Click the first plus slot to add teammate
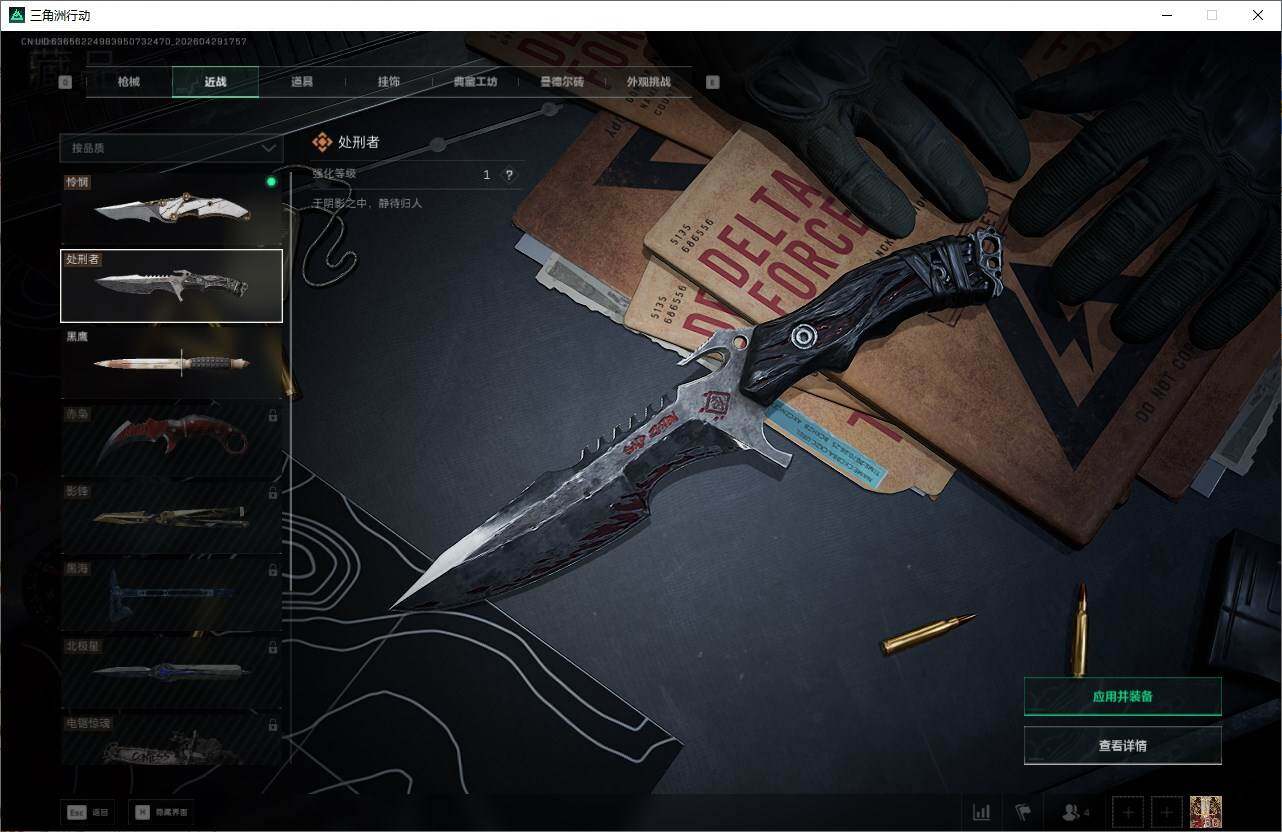Screen dimensions: 1282x832 tap(1127, 812)
